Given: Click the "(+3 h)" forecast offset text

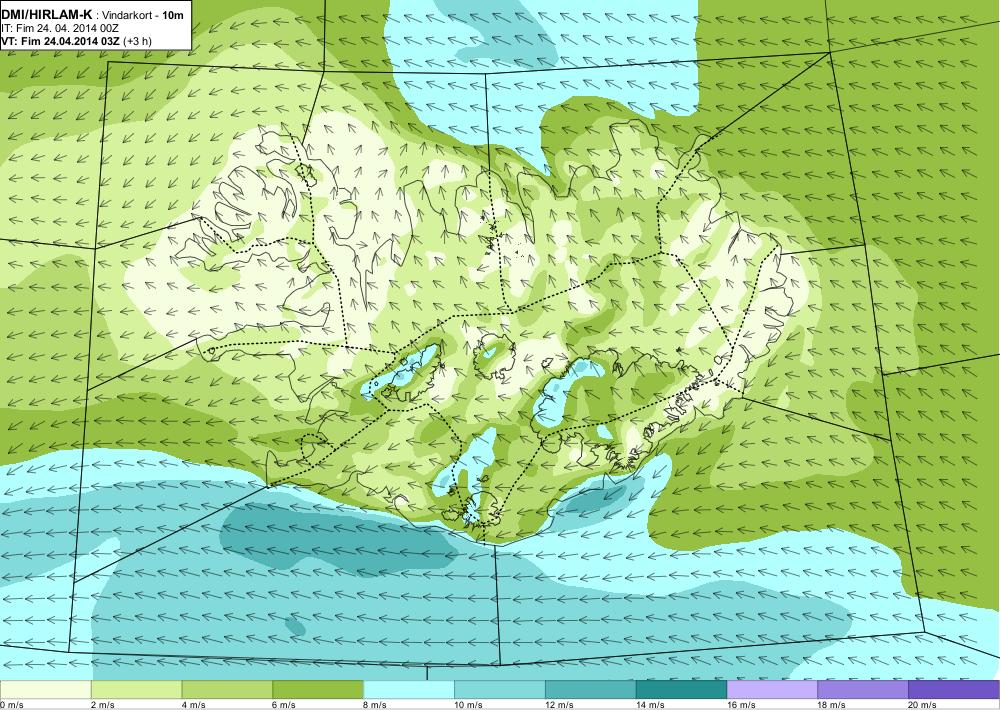Looking at the screenshot, I should click(x=137, y=41).
